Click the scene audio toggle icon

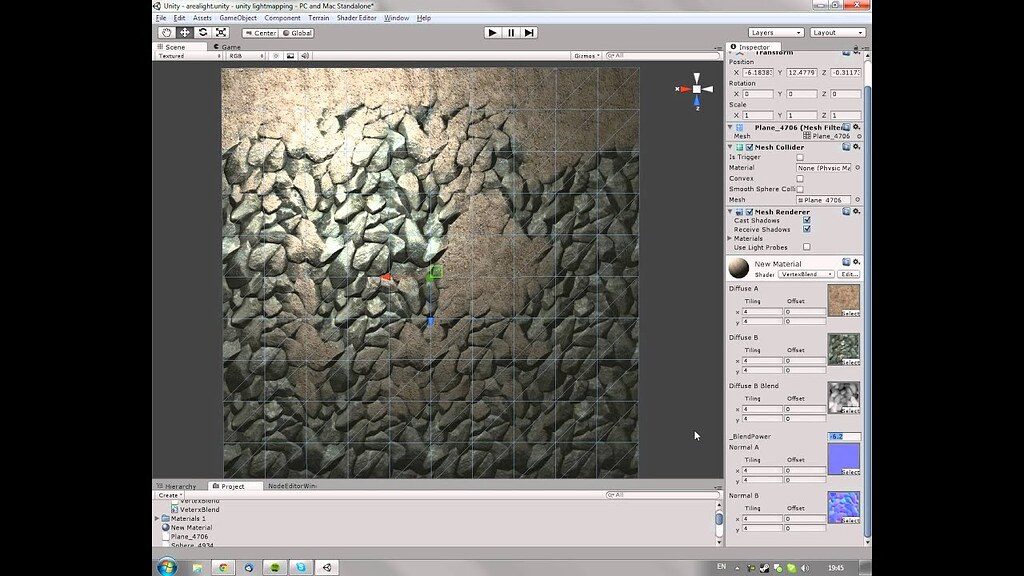pos(307,55)
